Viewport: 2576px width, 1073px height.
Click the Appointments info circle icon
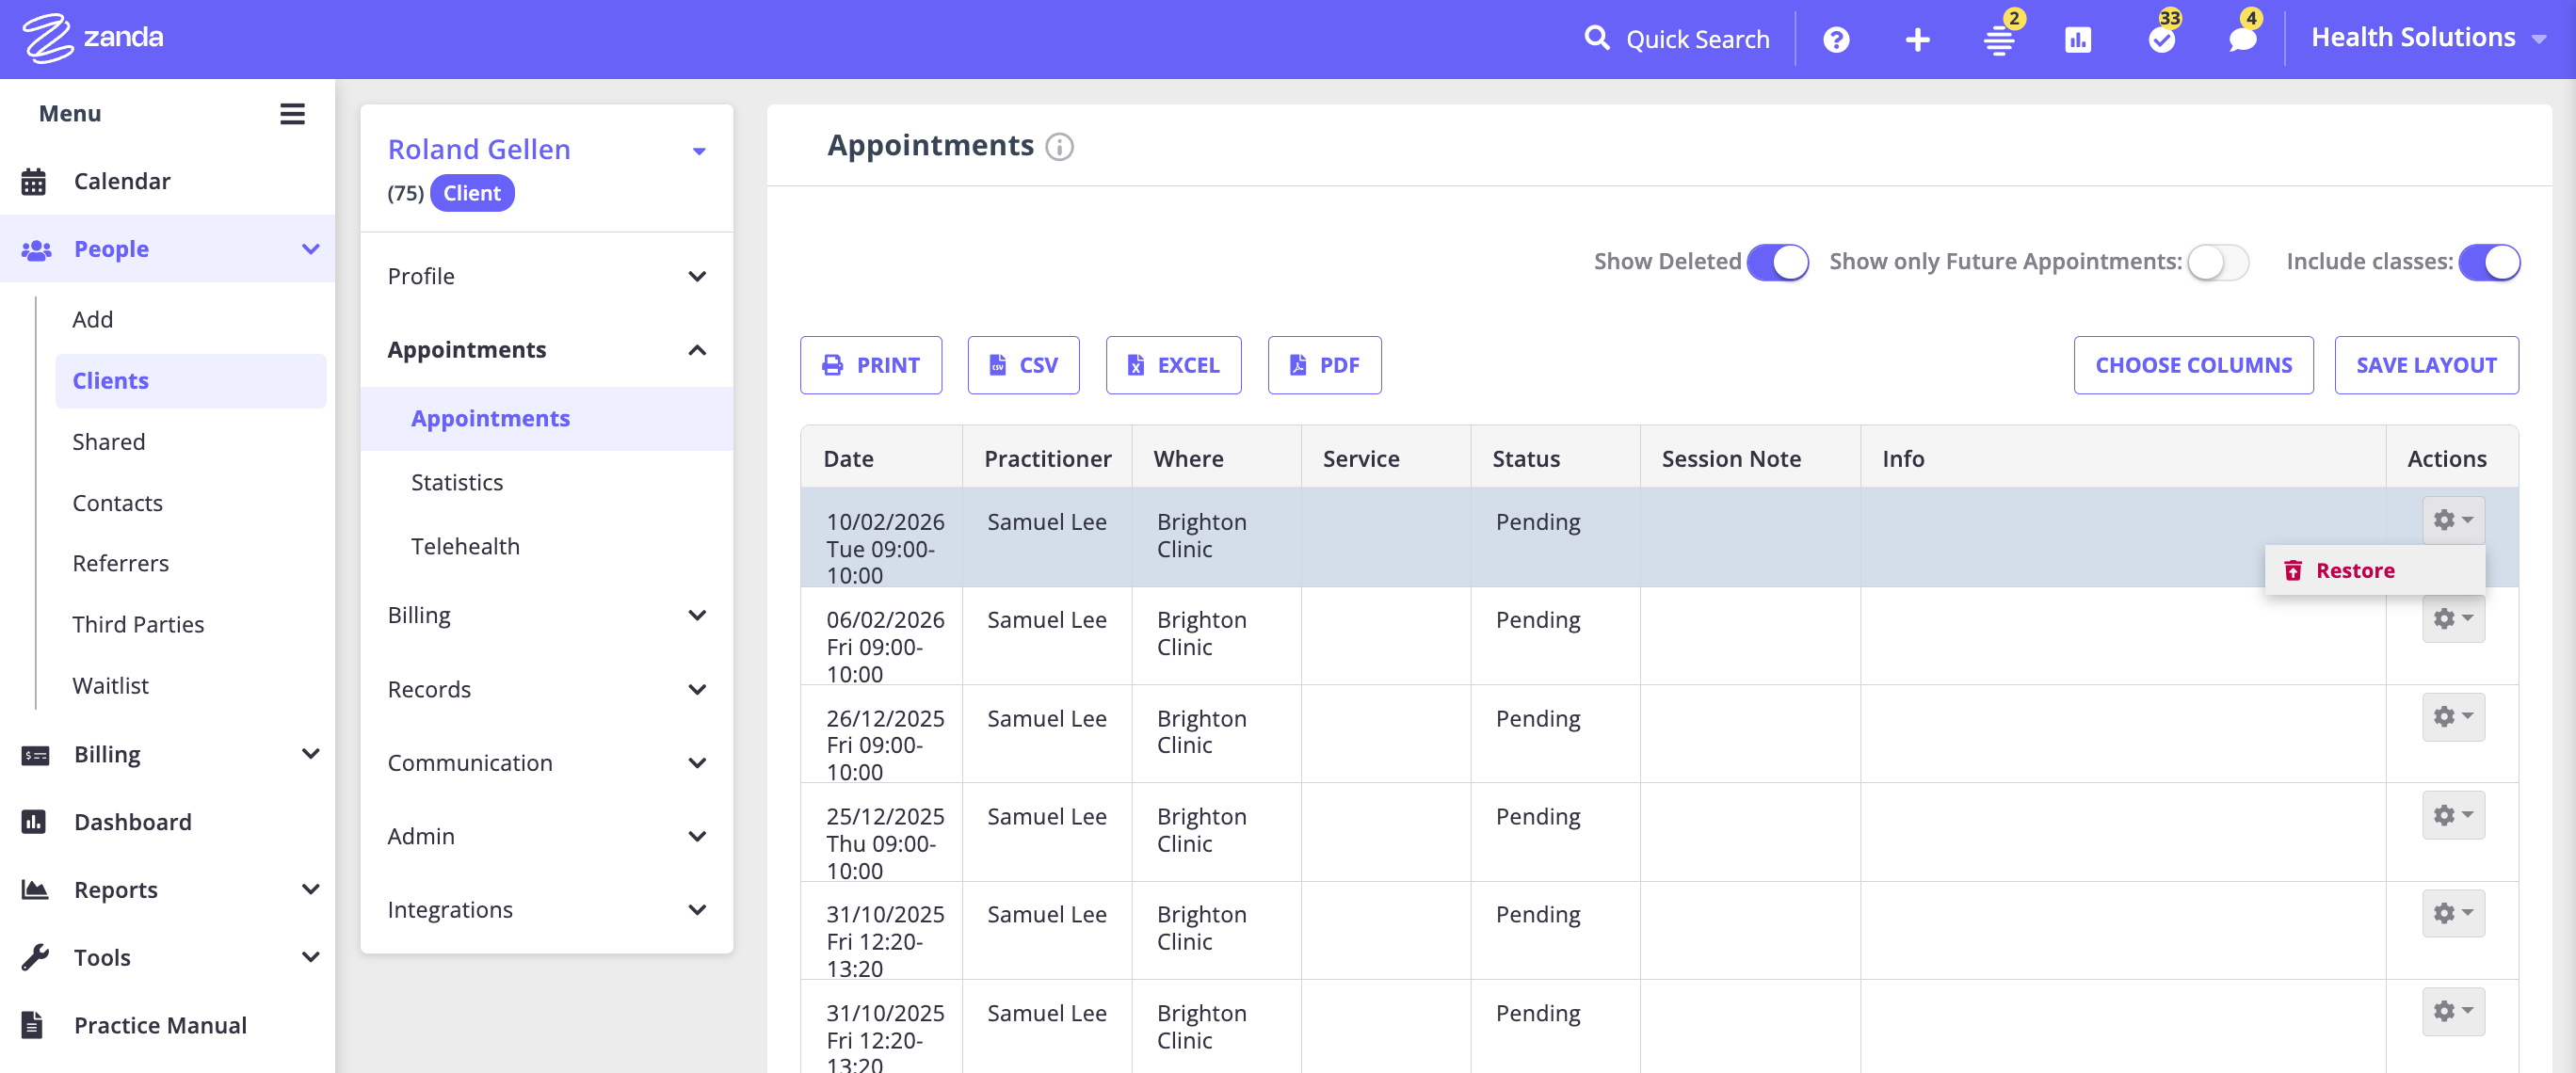[1059, 147]
